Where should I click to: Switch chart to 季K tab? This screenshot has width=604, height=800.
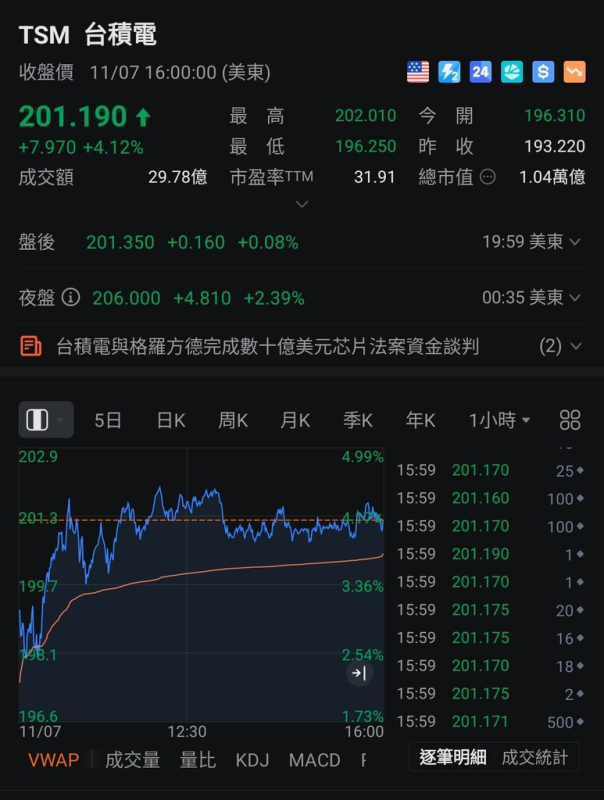click(358, 420)
